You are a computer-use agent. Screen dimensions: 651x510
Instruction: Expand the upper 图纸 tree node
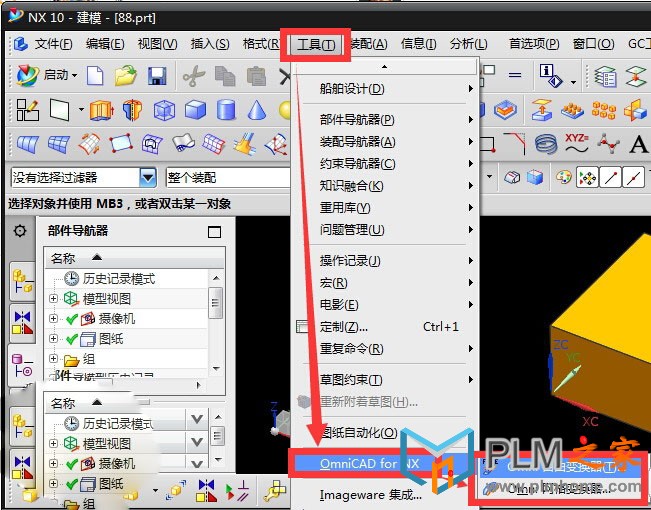pyautogui.click(x=53, y=338)
